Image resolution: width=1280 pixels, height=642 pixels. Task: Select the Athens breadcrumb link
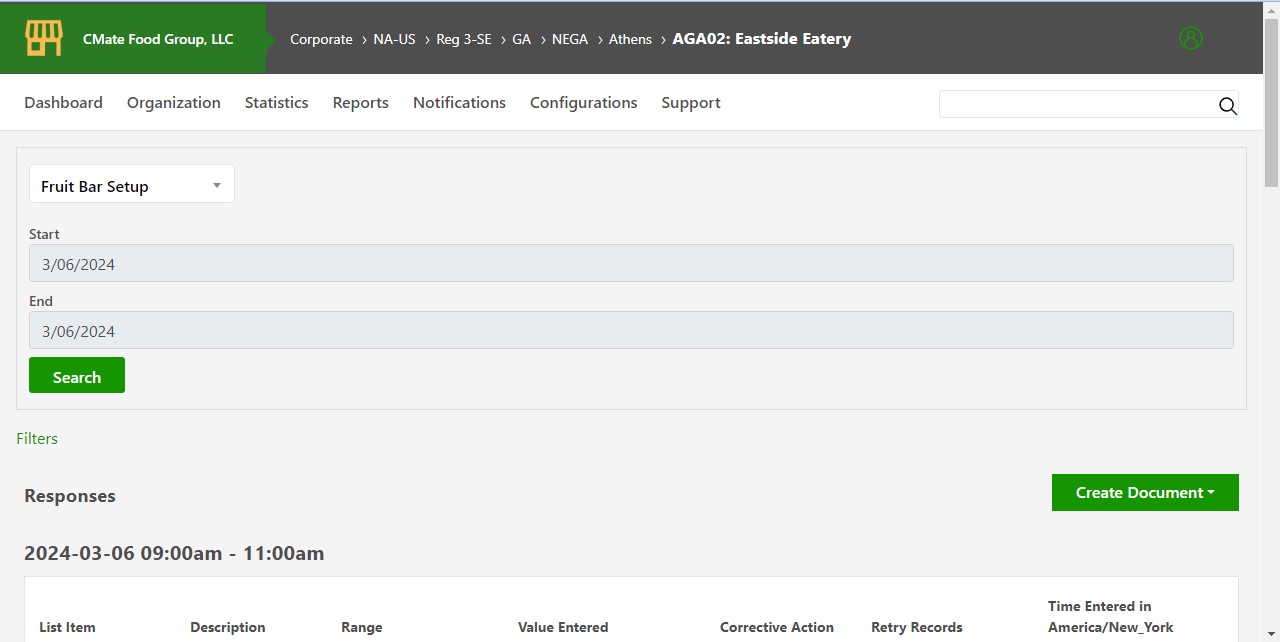630,39
